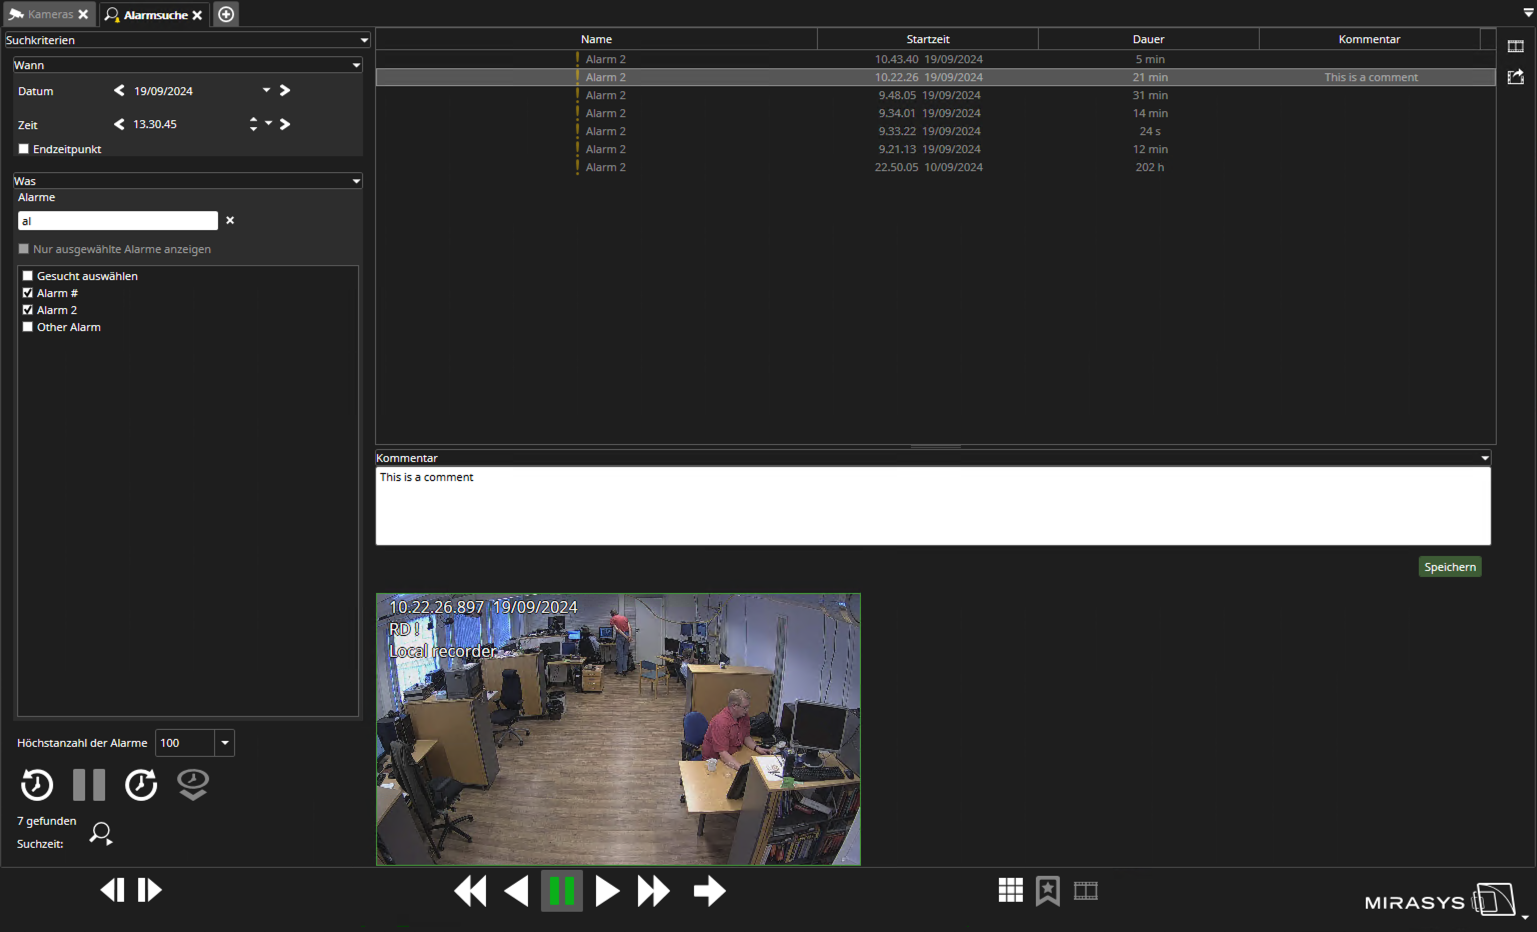1537x932 pixels.
Task: Click the column layout icon top right
Action: [1515, 46]
